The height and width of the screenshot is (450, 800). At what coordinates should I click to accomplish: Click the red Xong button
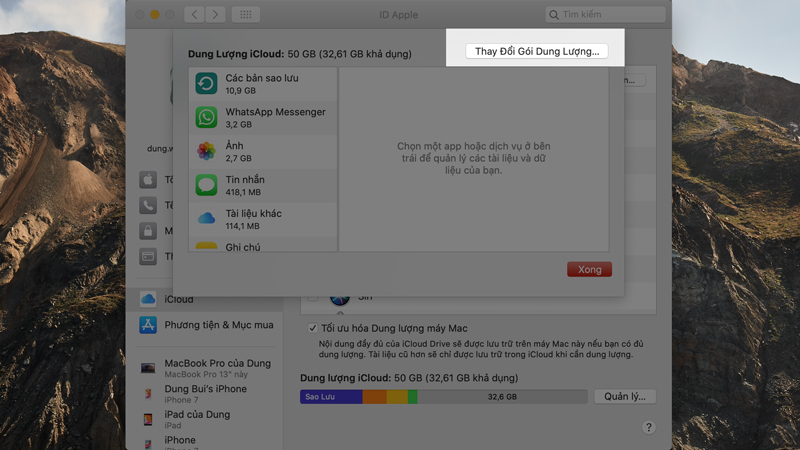[x=589, y=269]
